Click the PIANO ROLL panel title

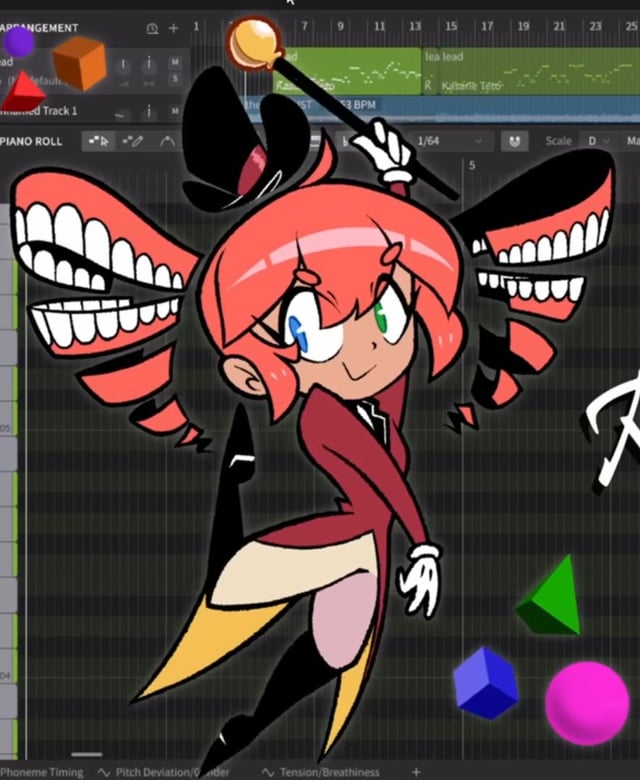pos(31,142)
